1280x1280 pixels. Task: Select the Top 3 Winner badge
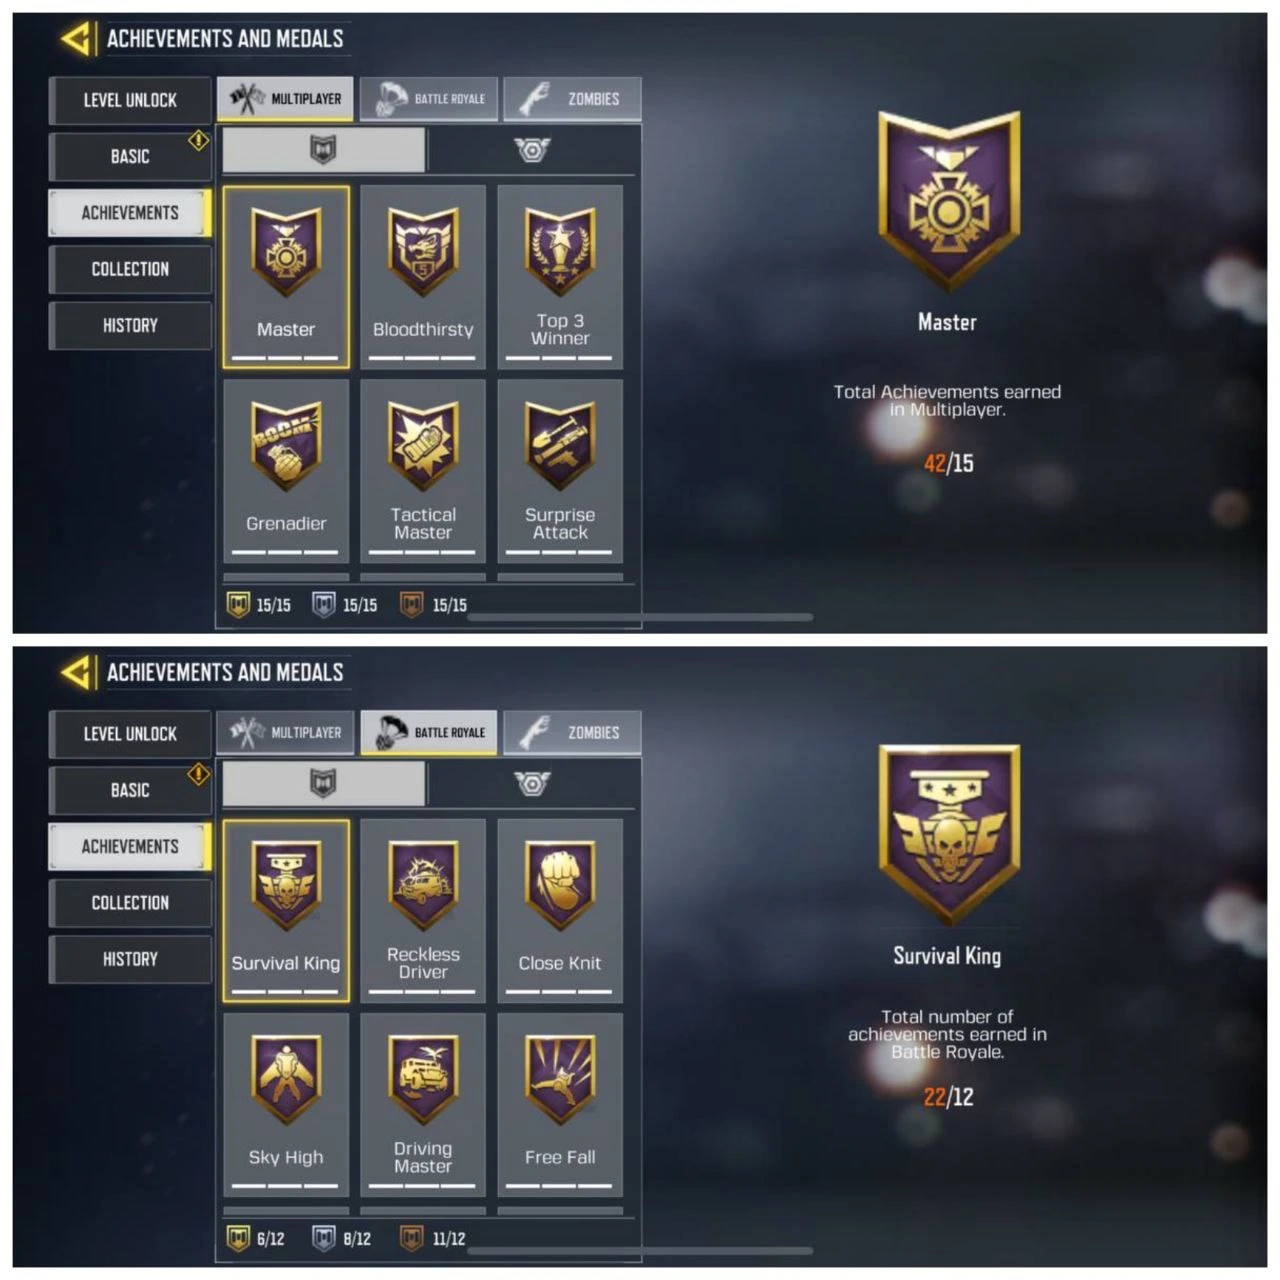point(560,277)
